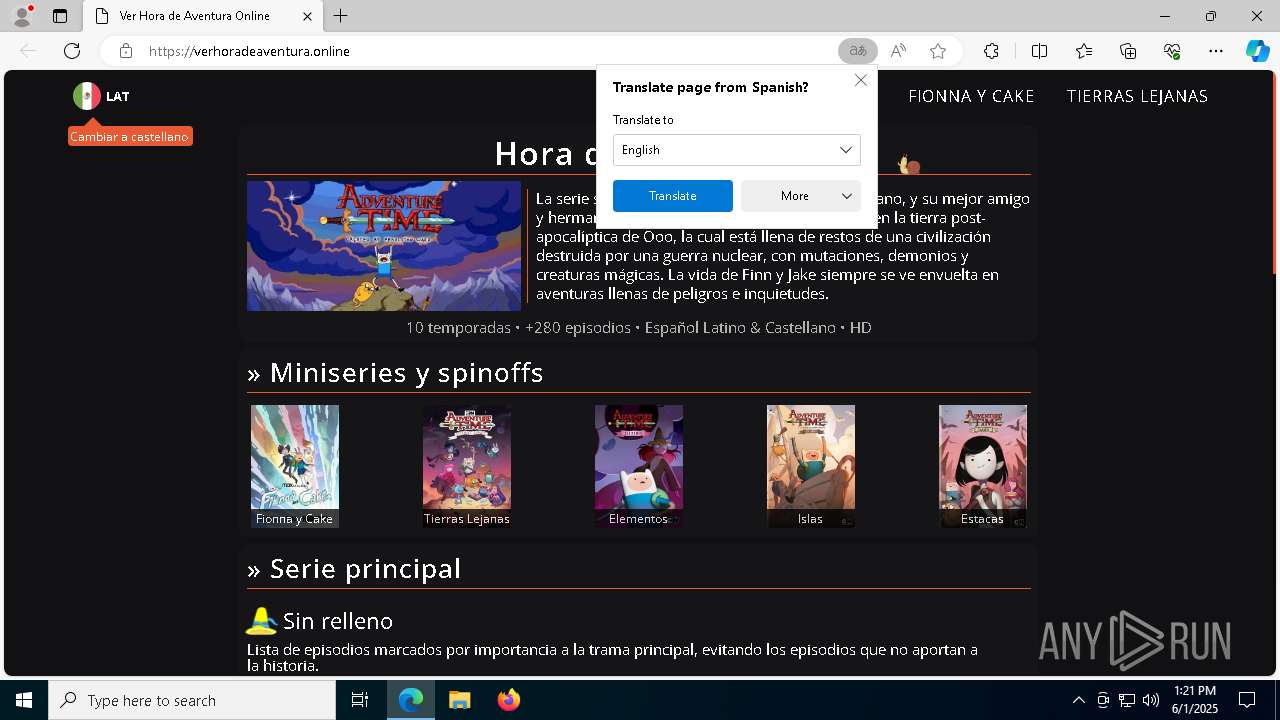Click the Miniseries y spinoffs heading
This screenshot has width=1280, height=720.
coord(395,372)
